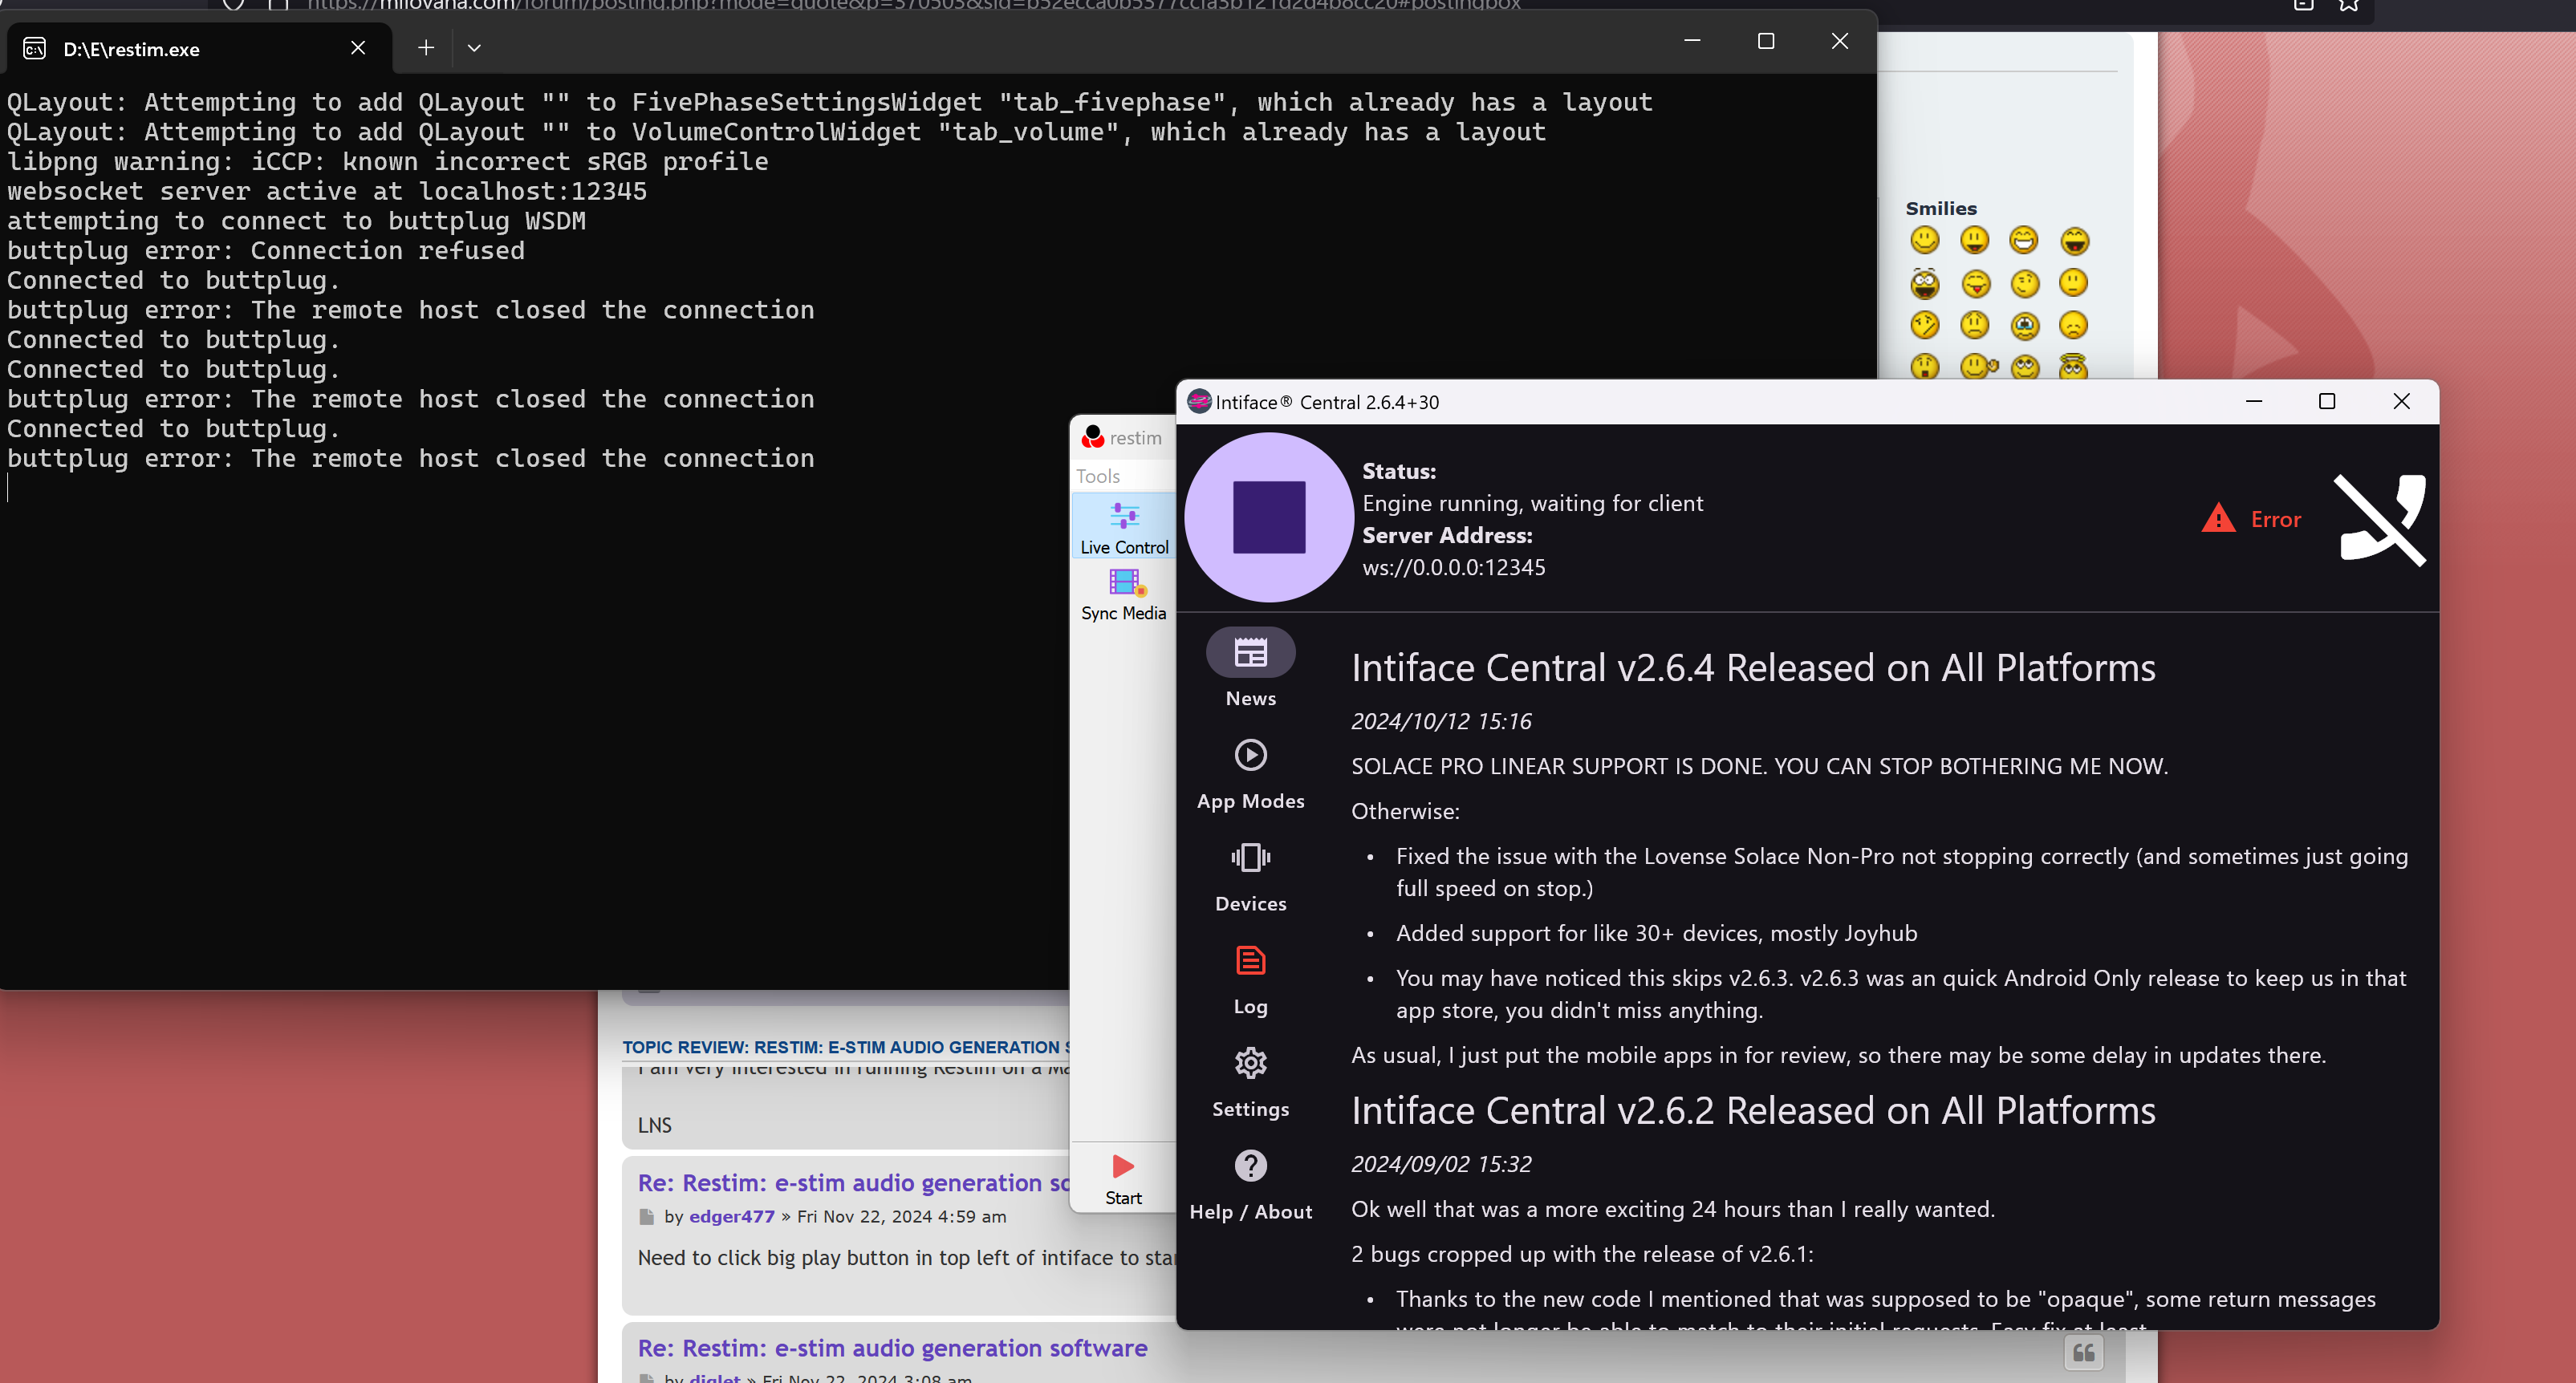Click the date '2024/10/12 15:16'
Image resolution: width=2576 pixels, height=1383 pixels.
click(1441, 721)
